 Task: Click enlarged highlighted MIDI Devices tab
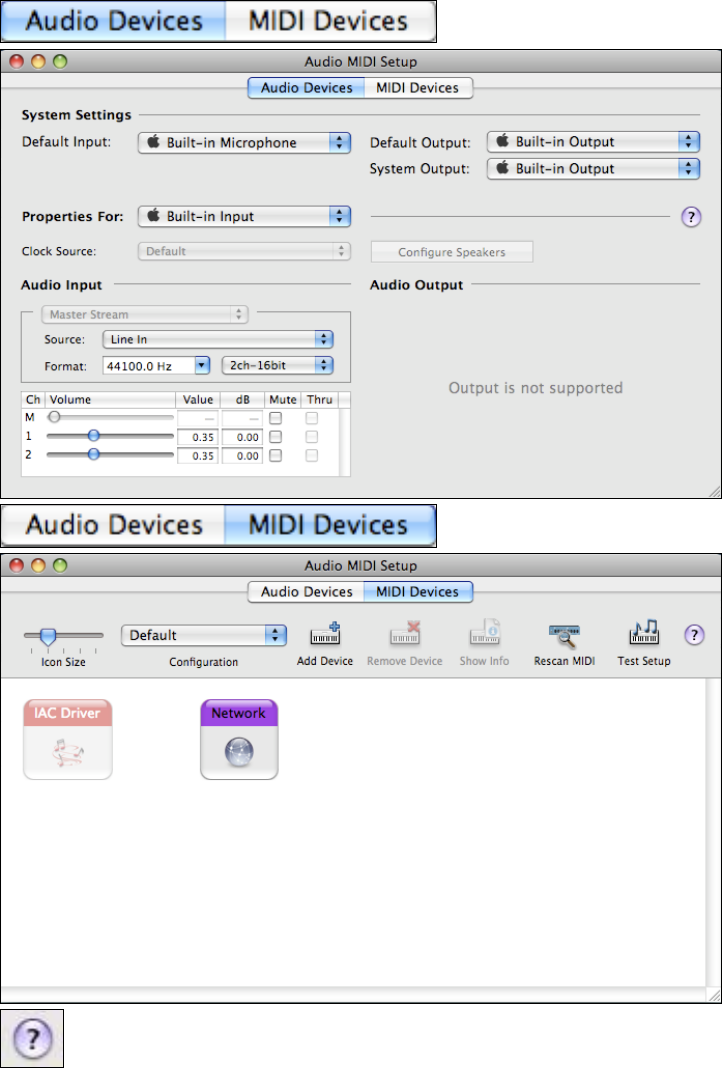[330, 525]
